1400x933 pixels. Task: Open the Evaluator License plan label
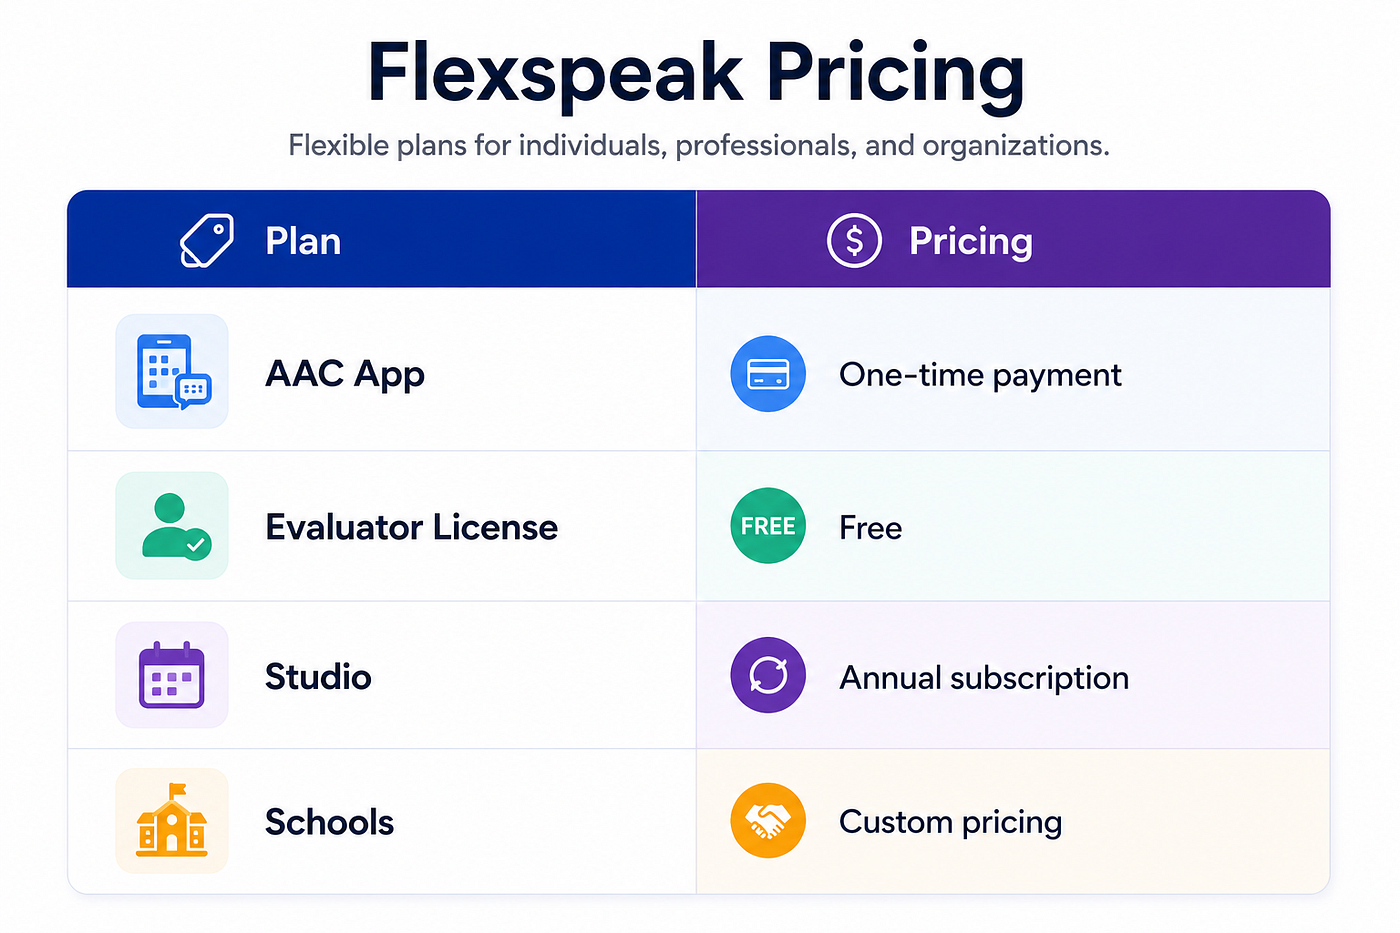[x=411, y=527]
